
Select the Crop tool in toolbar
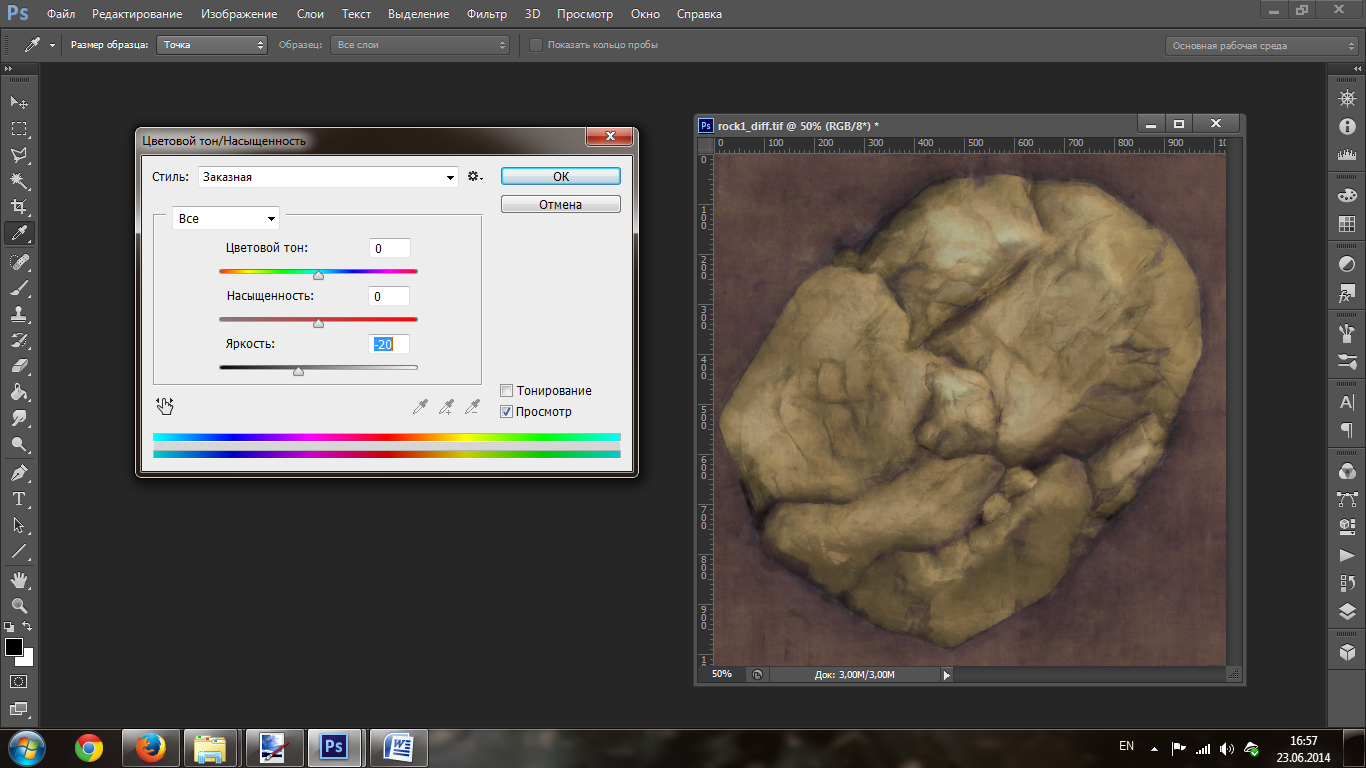18,207
